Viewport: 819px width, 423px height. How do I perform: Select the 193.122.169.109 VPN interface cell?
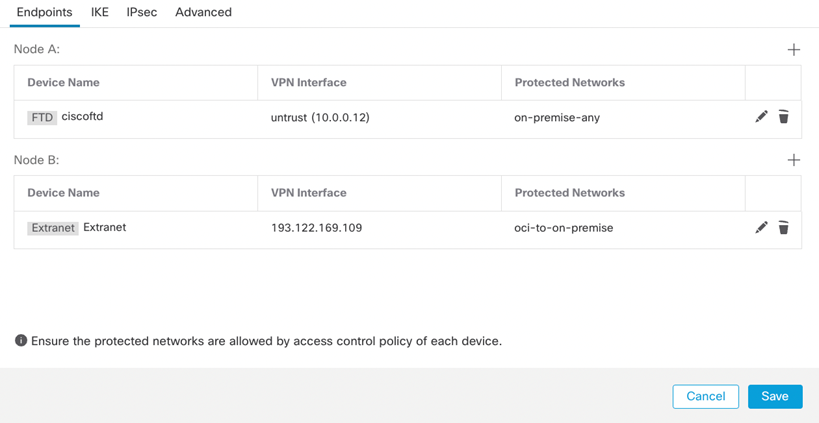[316, 228]
